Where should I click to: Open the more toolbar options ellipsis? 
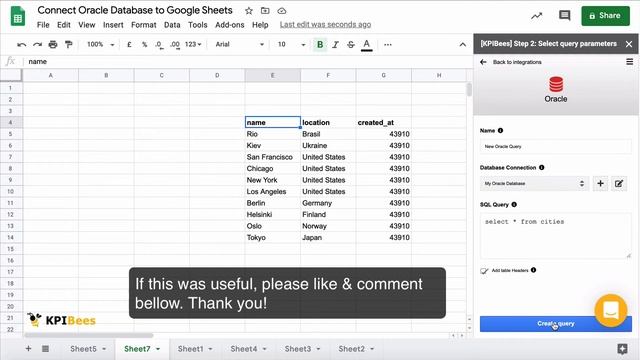coord(388,44)
